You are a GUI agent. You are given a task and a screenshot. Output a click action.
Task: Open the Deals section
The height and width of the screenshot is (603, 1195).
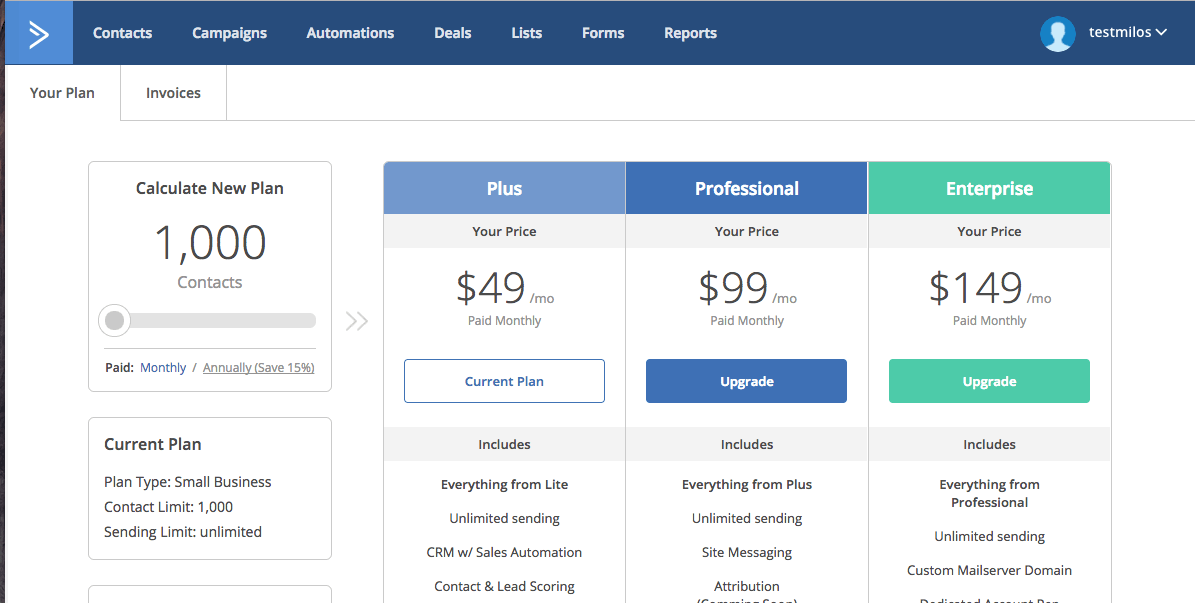(452, 33)
